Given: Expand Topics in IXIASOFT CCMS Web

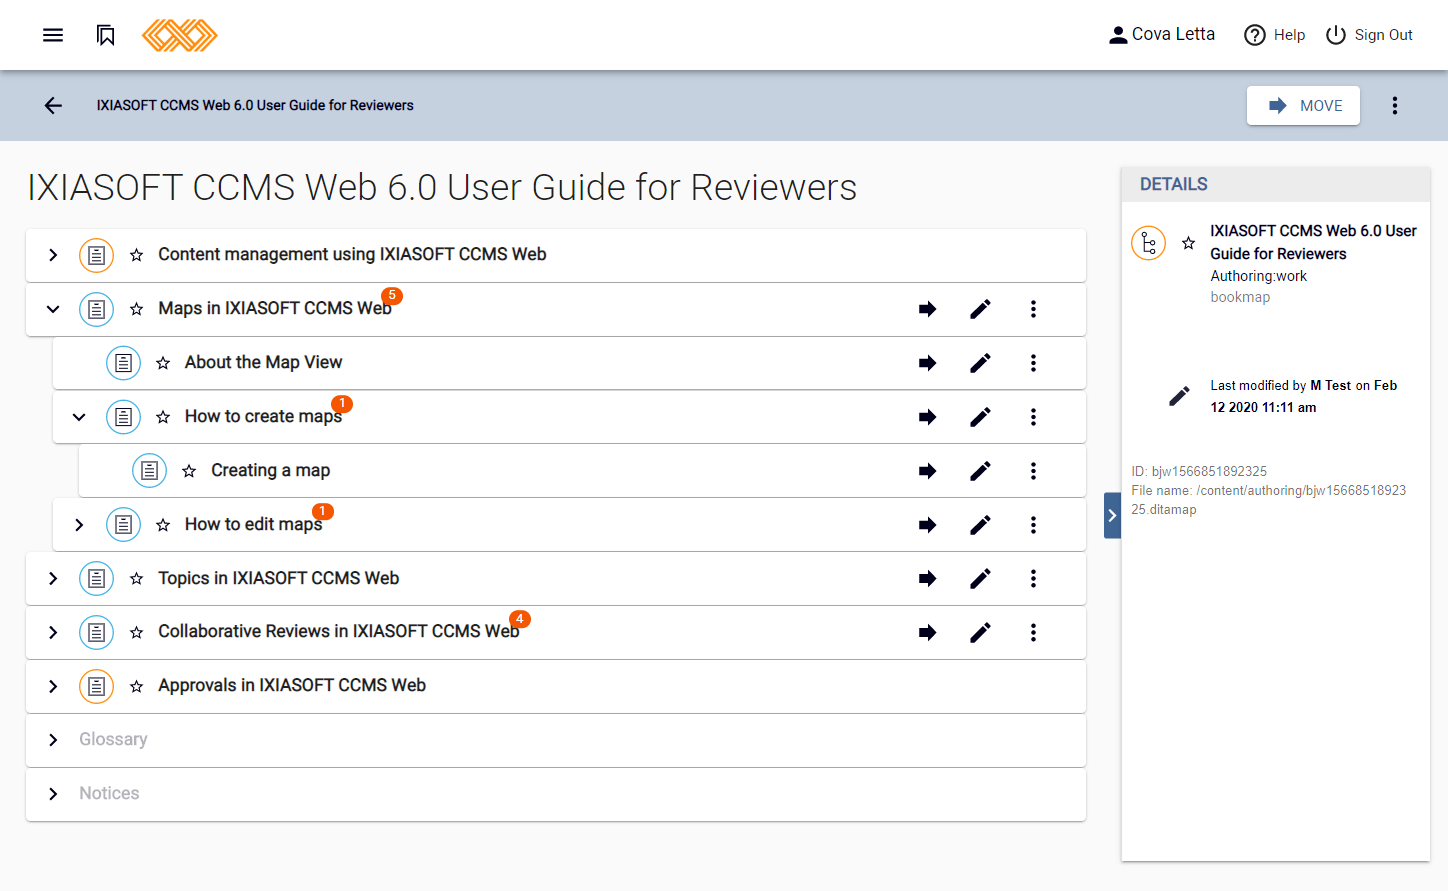Looking at the screenshot, I should 53,579.
